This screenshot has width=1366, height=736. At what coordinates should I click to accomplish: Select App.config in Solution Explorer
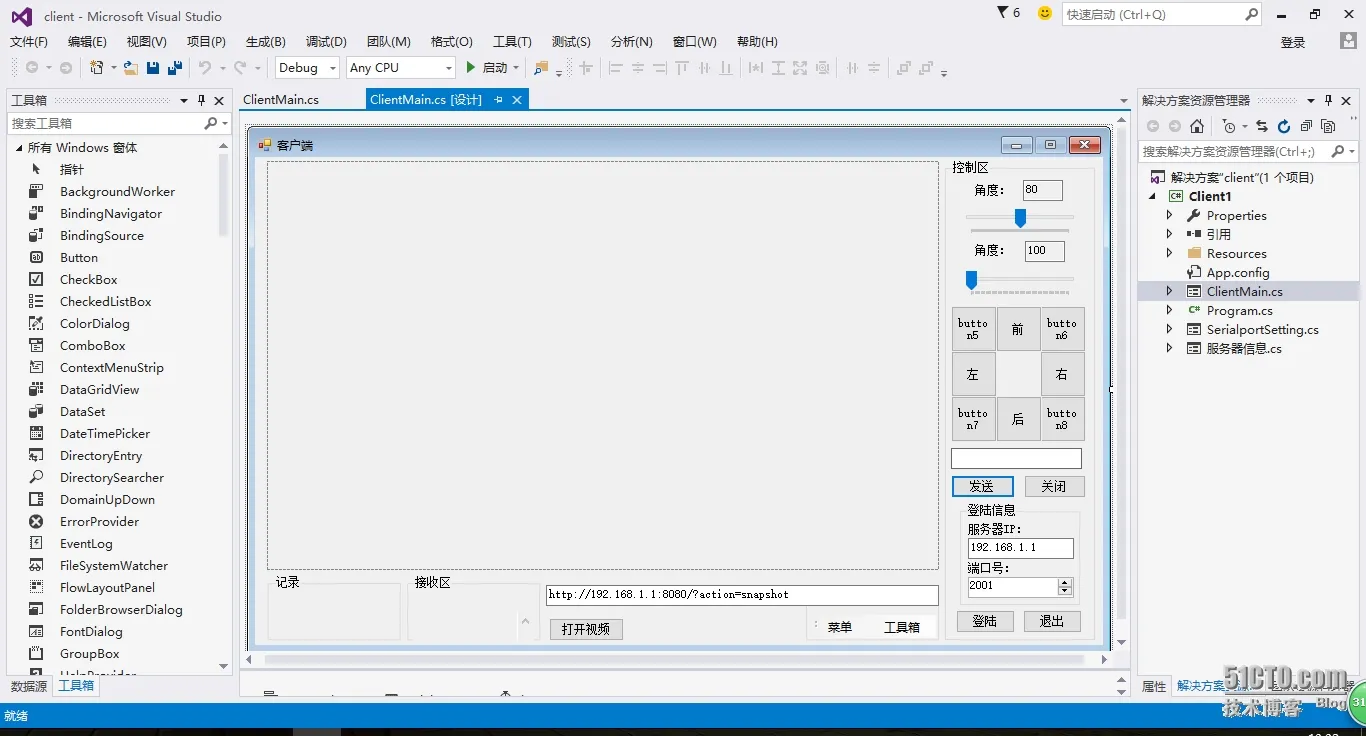(1237, 272)
